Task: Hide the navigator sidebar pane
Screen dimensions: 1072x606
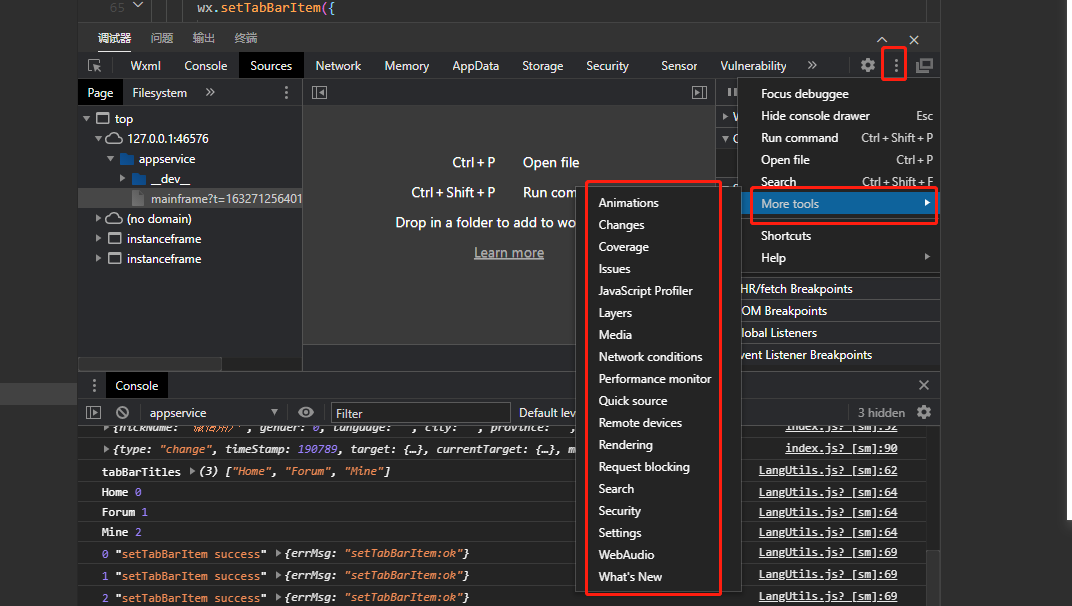Action: pos(319,92)
